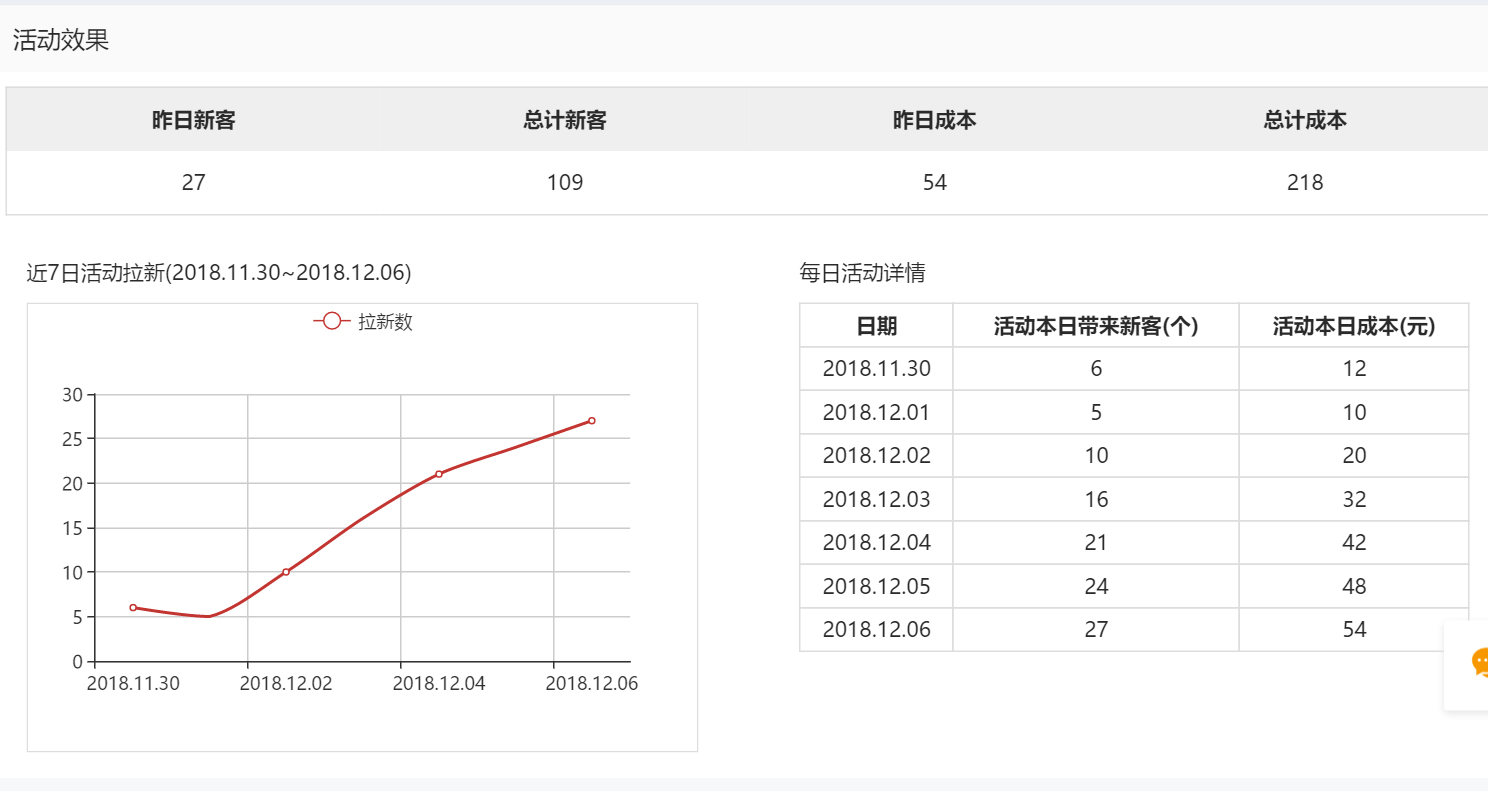Screen dimensions: 1488x791
Task: Click the chart data point above 2018.12.04
Action: click(439, 474)
